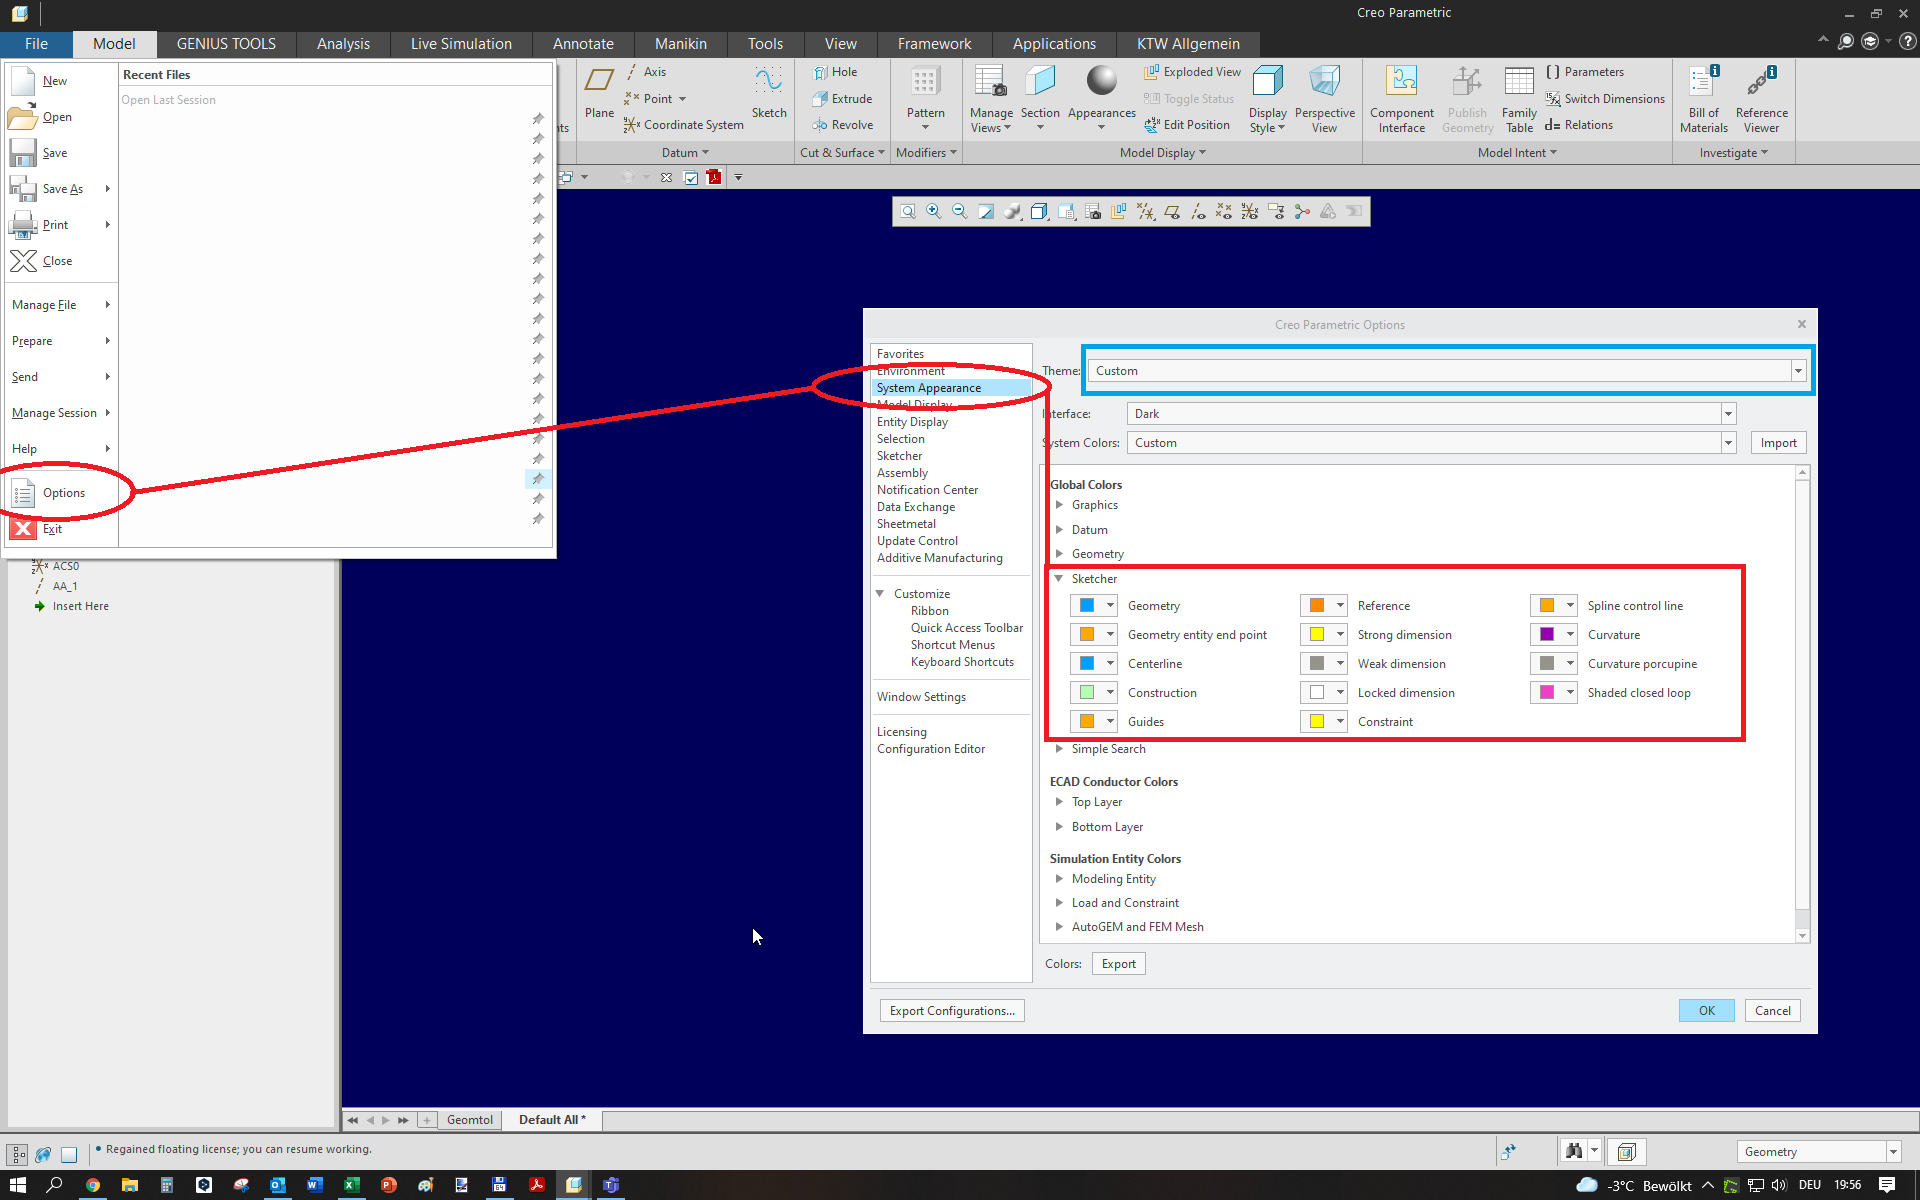Toggle axis display eye icon
This screenshot has width=1920, height=1200.
pyautogui.click(x=1198, y=212)
